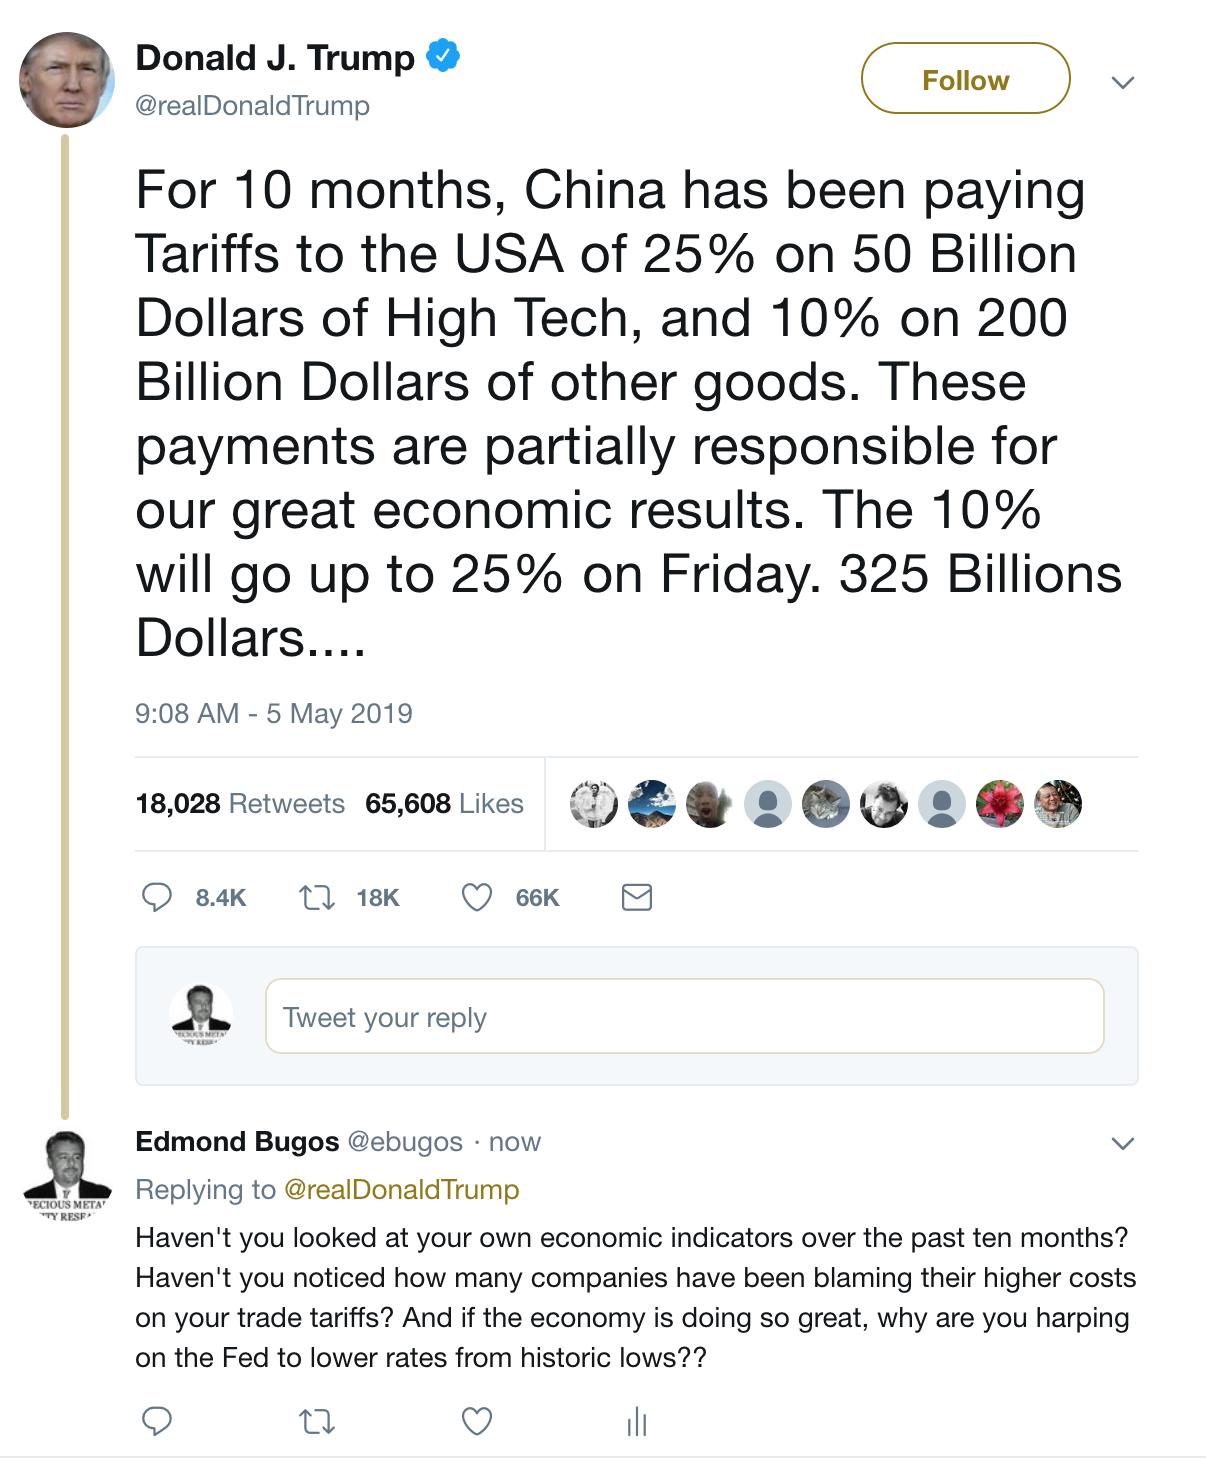Open Donald J. Trump's profile avatar
Image resolution: width=1206 pixels, height=1460 pixels.
[x=68, y=79]
